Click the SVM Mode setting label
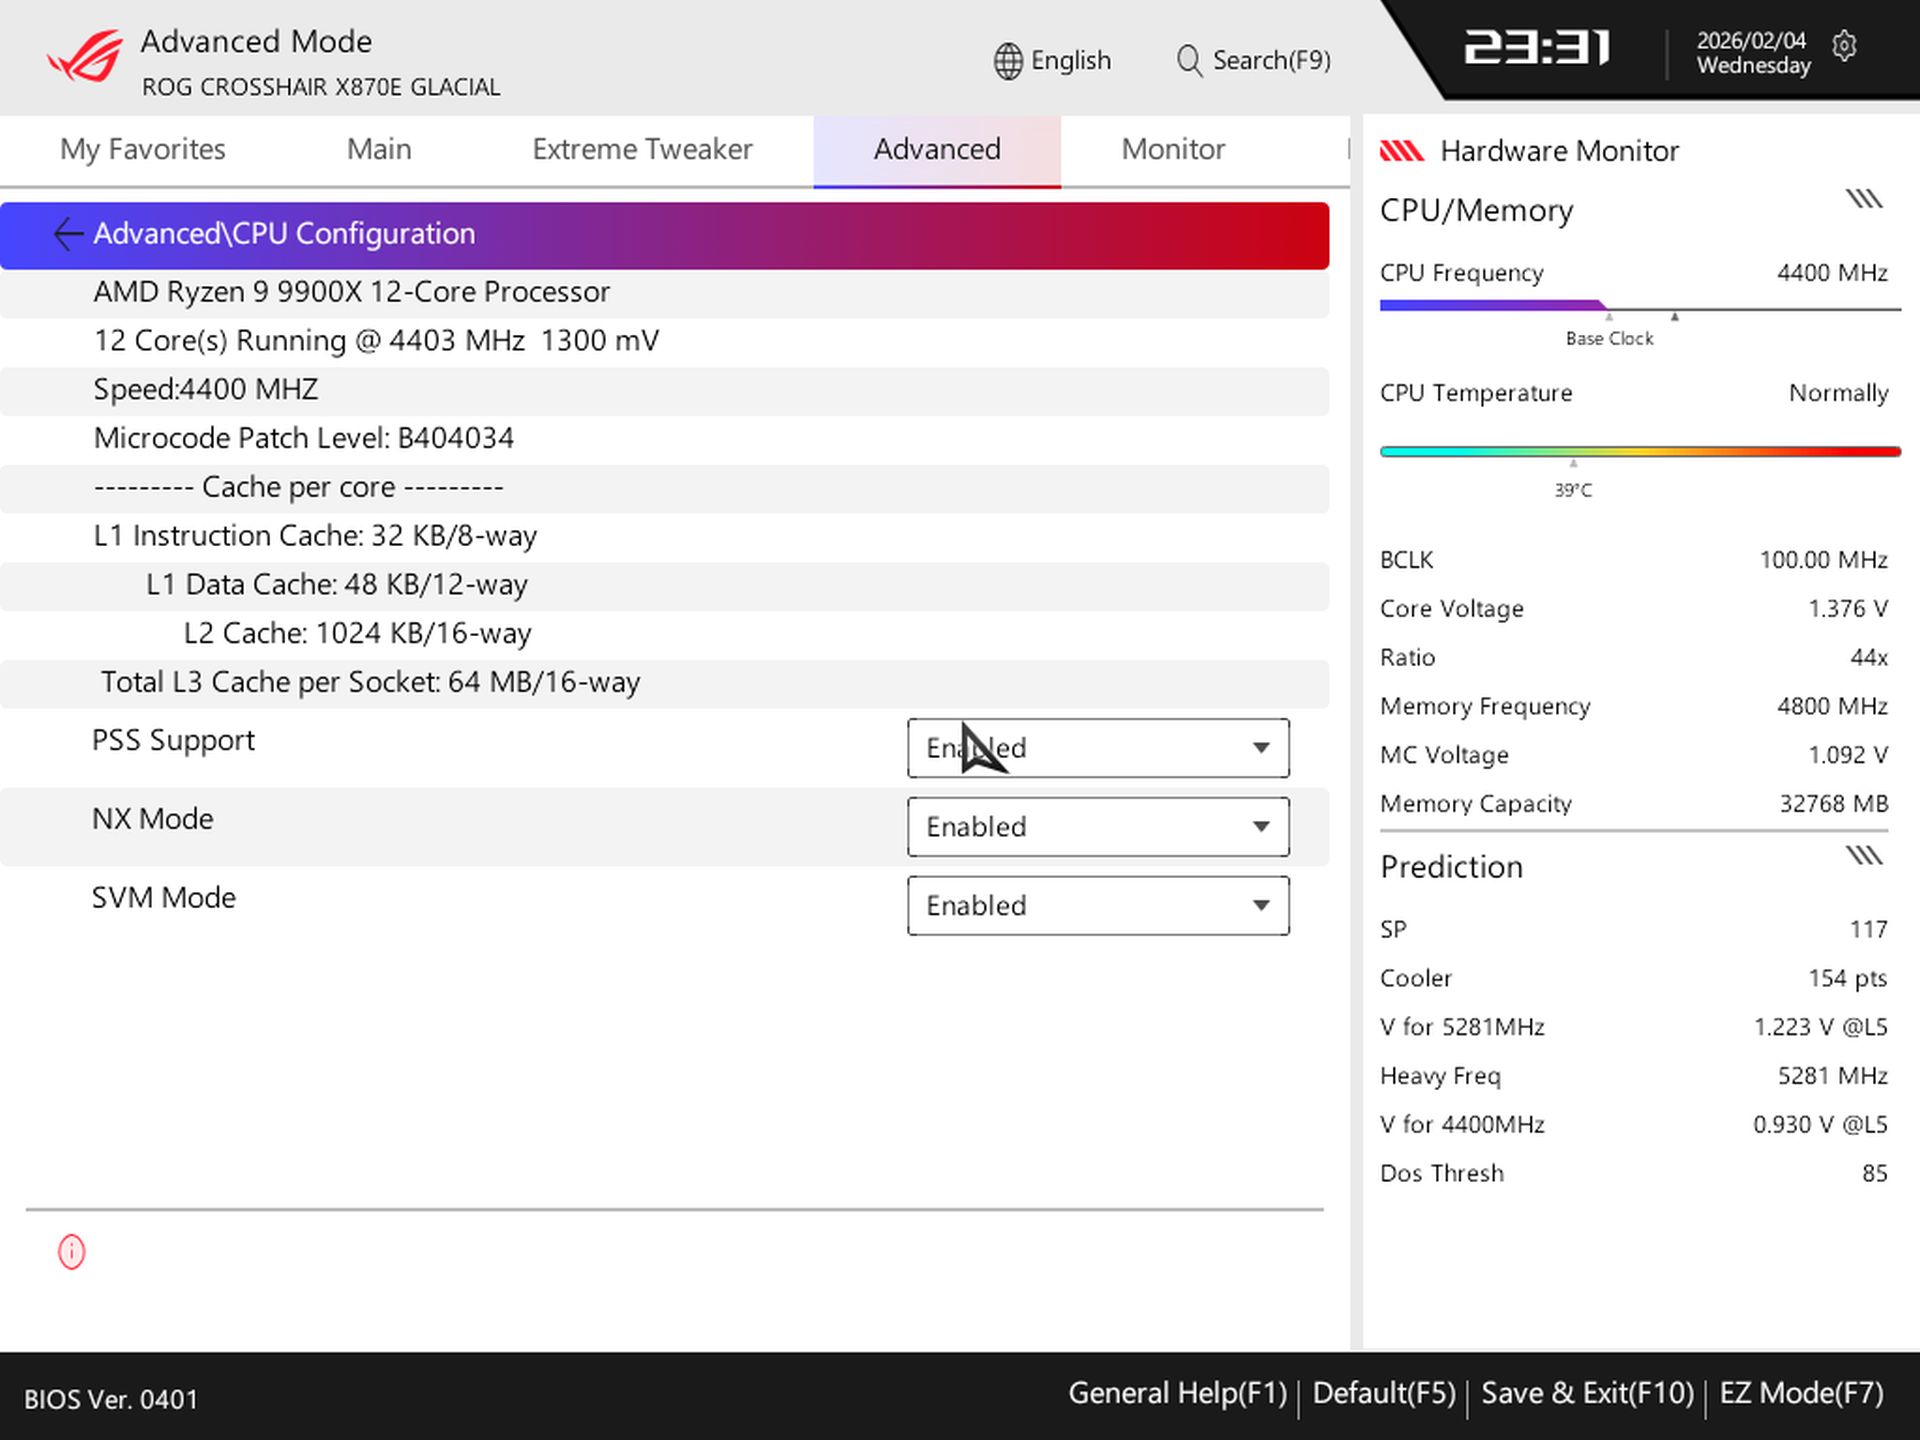The image size is (1920, 1440). [164, 898]
